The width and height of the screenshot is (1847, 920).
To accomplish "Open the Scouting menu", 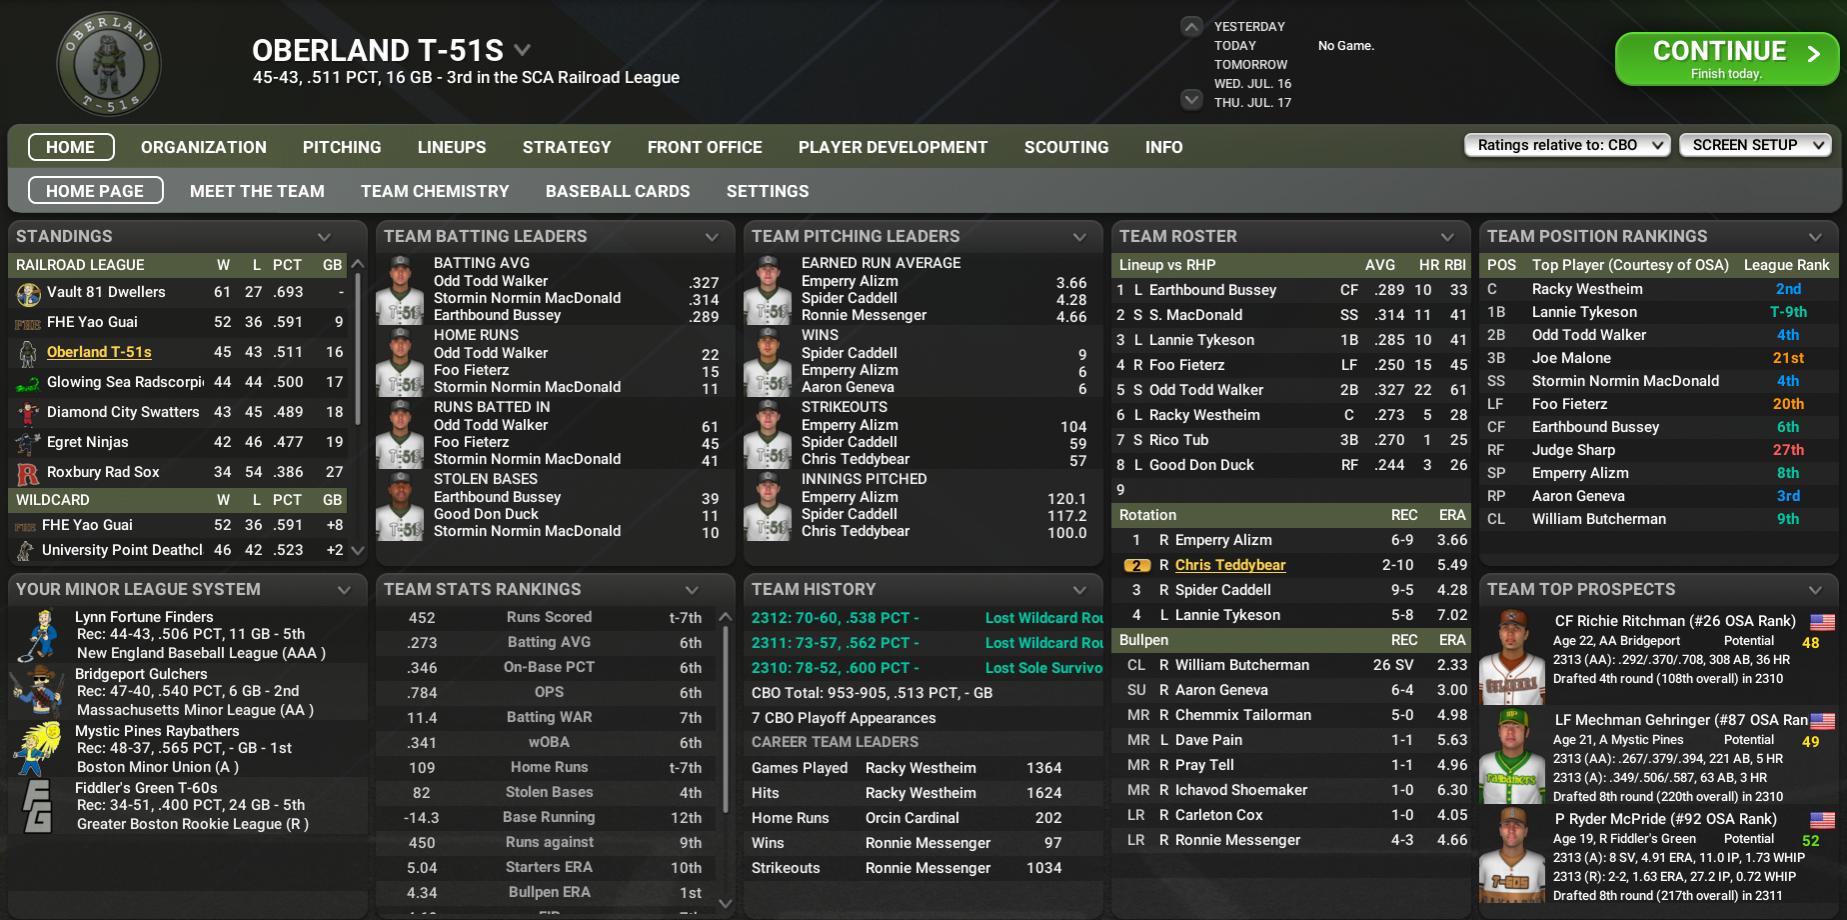I will [1066, 147].
